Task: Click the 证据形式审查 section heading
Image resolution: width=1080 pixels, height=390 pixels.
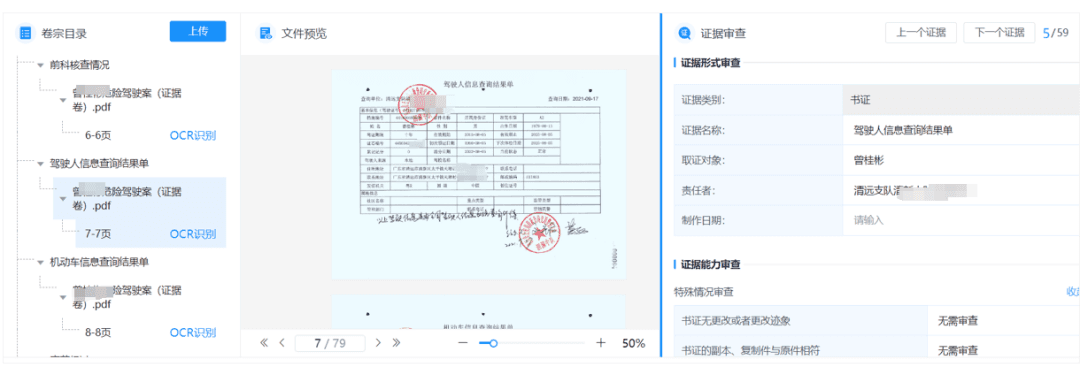Action: [711, 63]
